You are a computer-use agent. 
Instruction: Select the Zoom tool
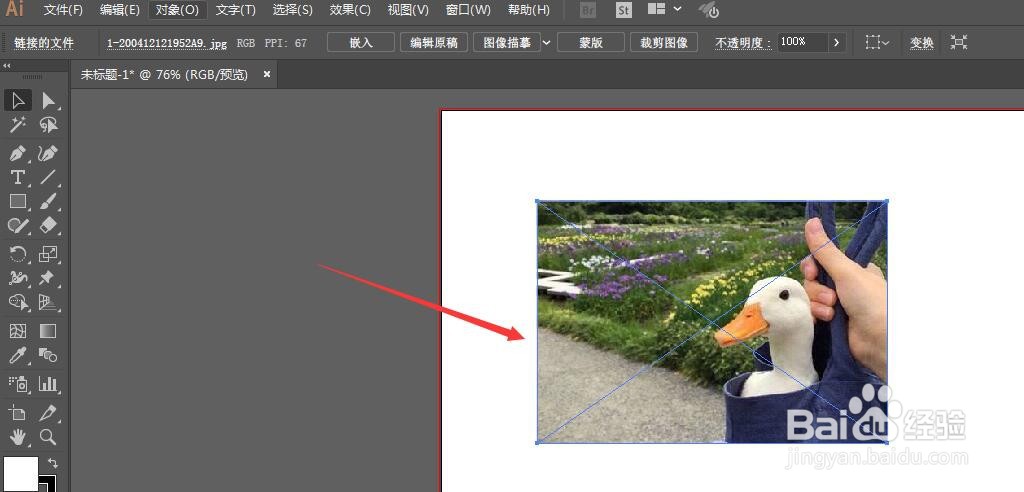pyautogui.click(x=48, y=437)
